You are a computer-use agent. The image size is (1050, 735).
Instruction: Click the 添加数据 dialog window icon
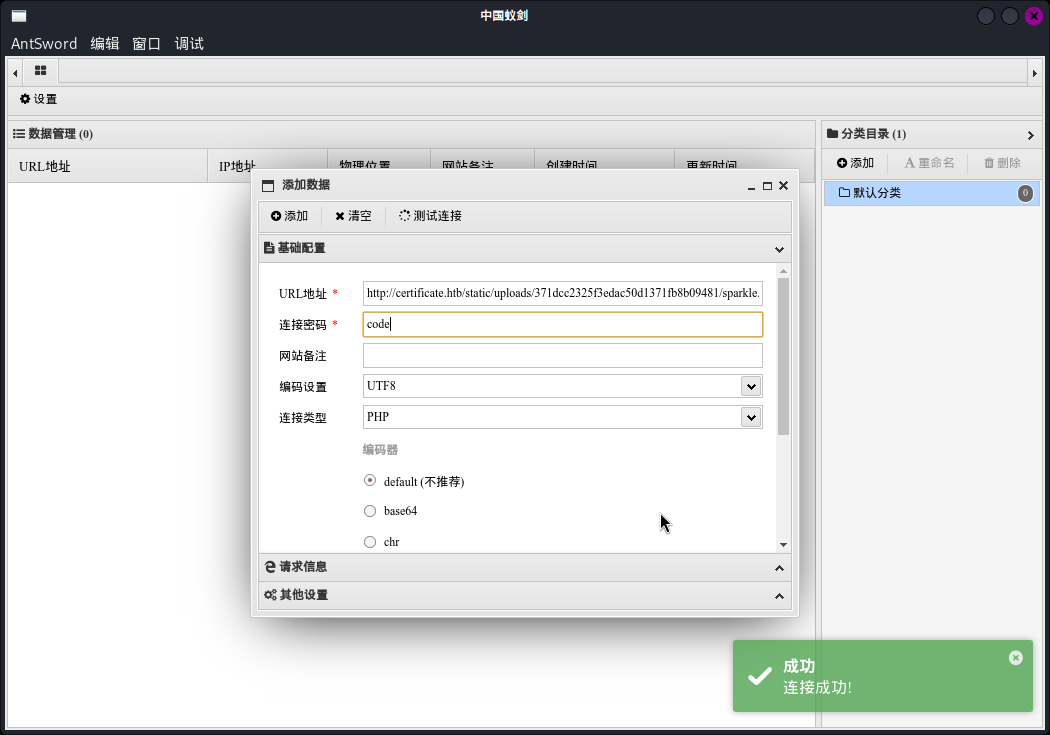coord(268,185)
